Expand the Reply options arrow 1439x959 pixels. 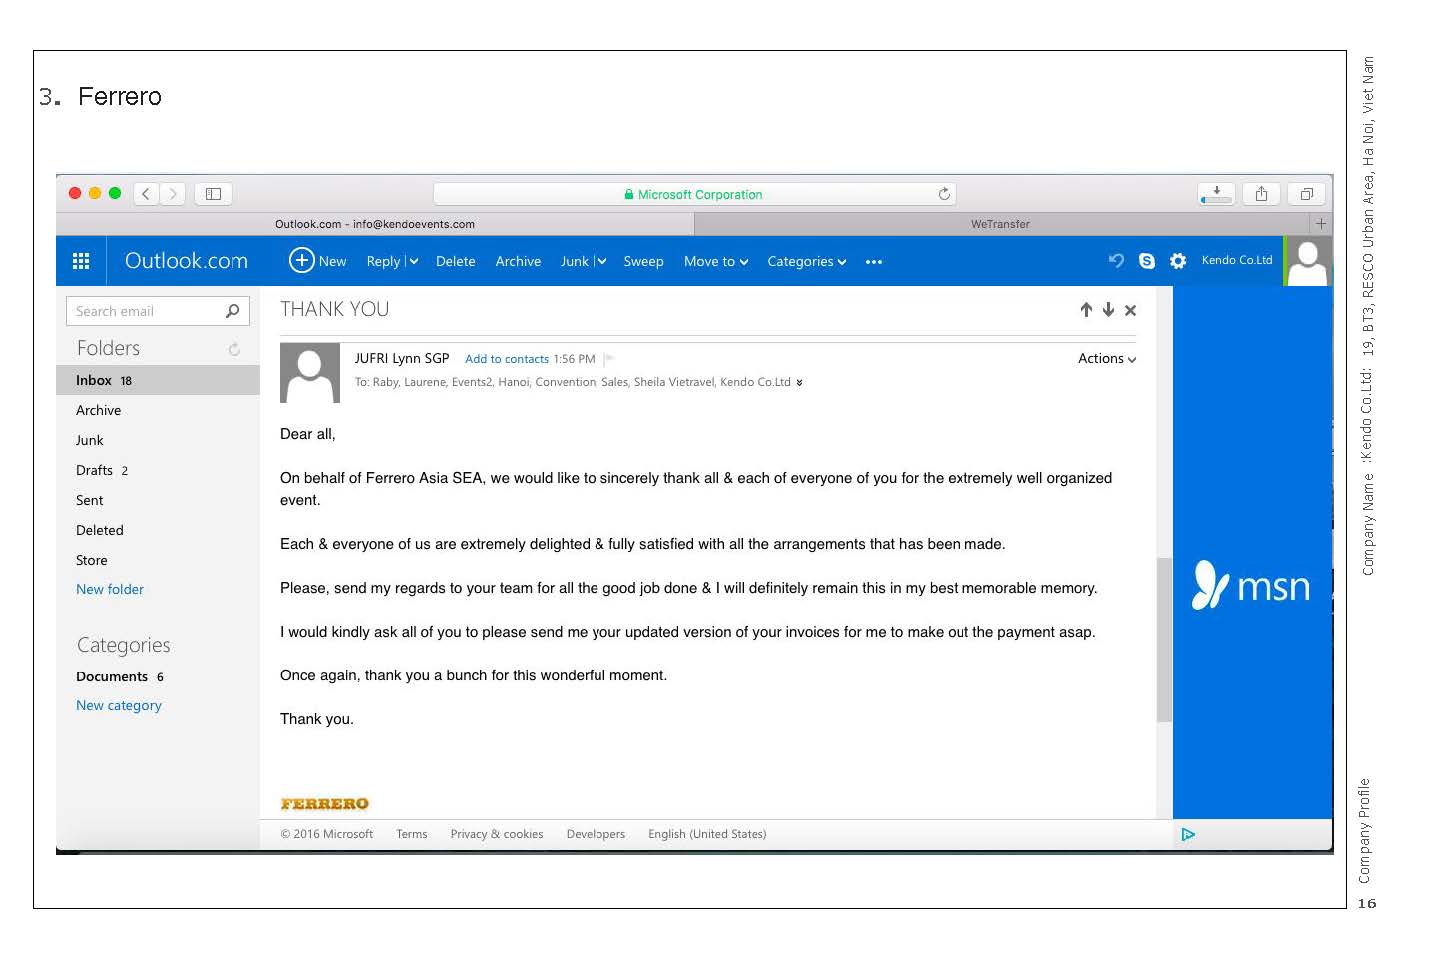pos(413,261)
